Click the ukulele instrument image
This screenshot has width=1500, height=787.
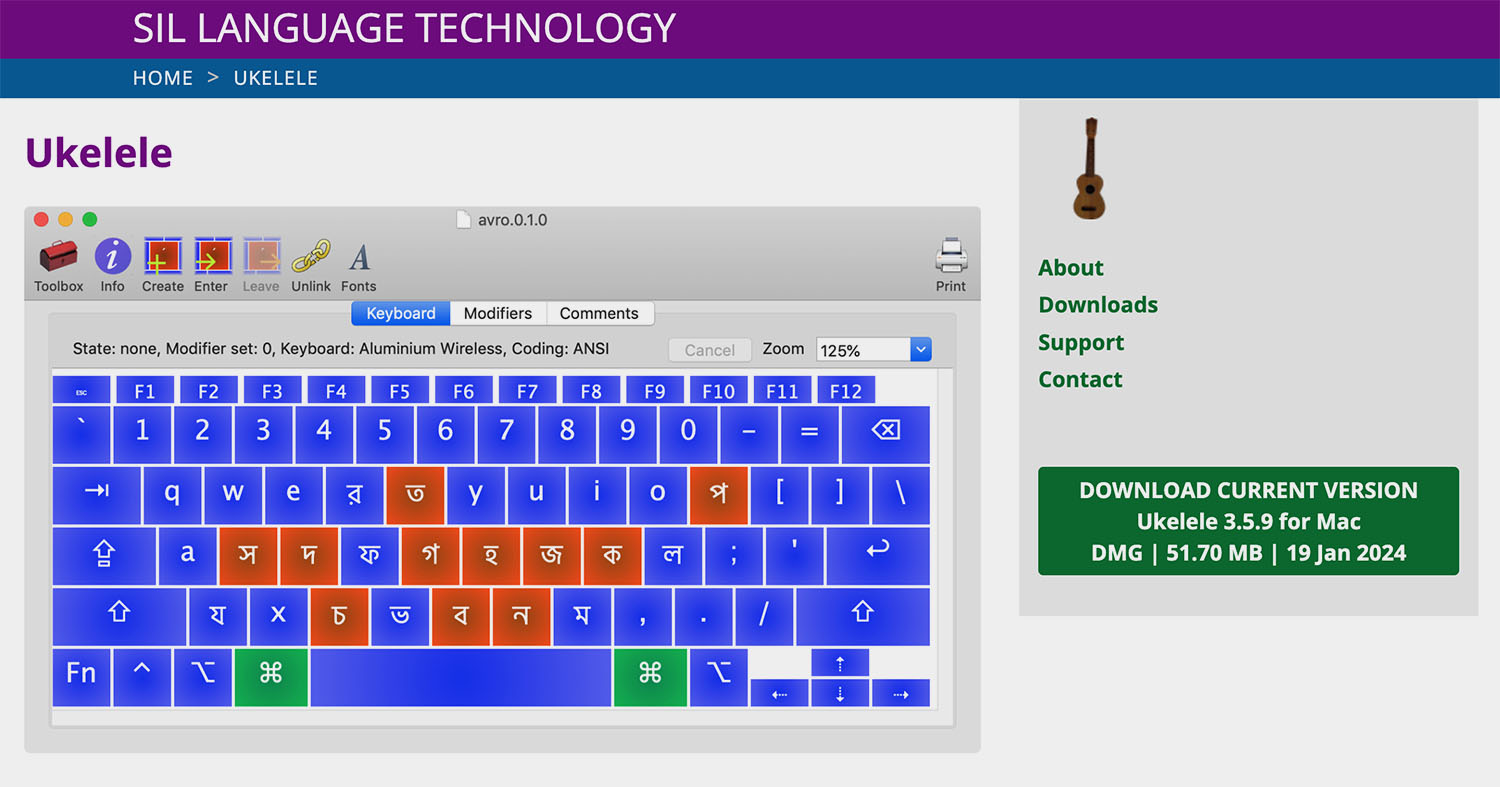click(1089, 169)
